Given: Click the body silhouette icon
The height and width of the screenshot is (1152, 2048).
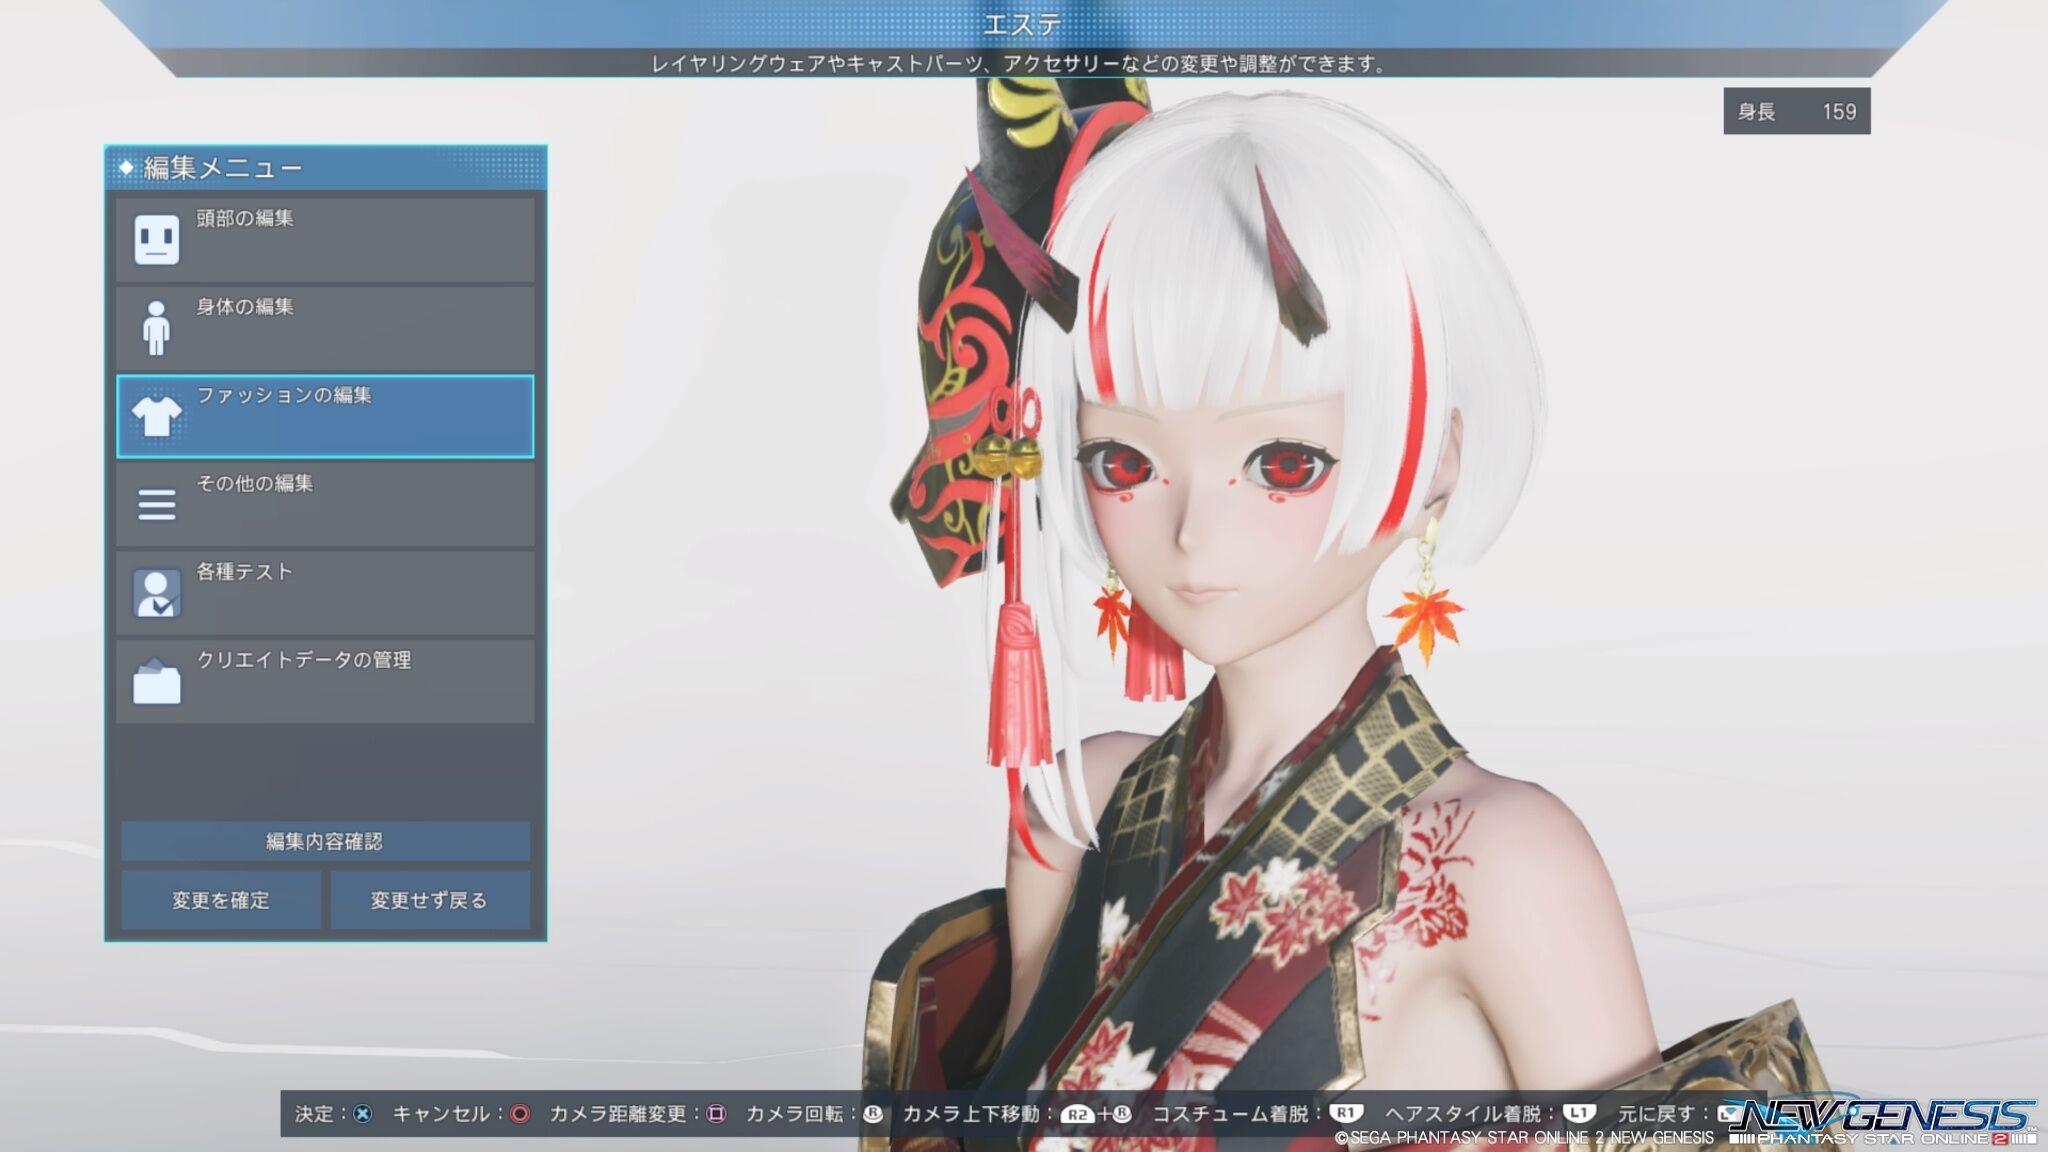Looking at the screenshot, I should point(156,328).
